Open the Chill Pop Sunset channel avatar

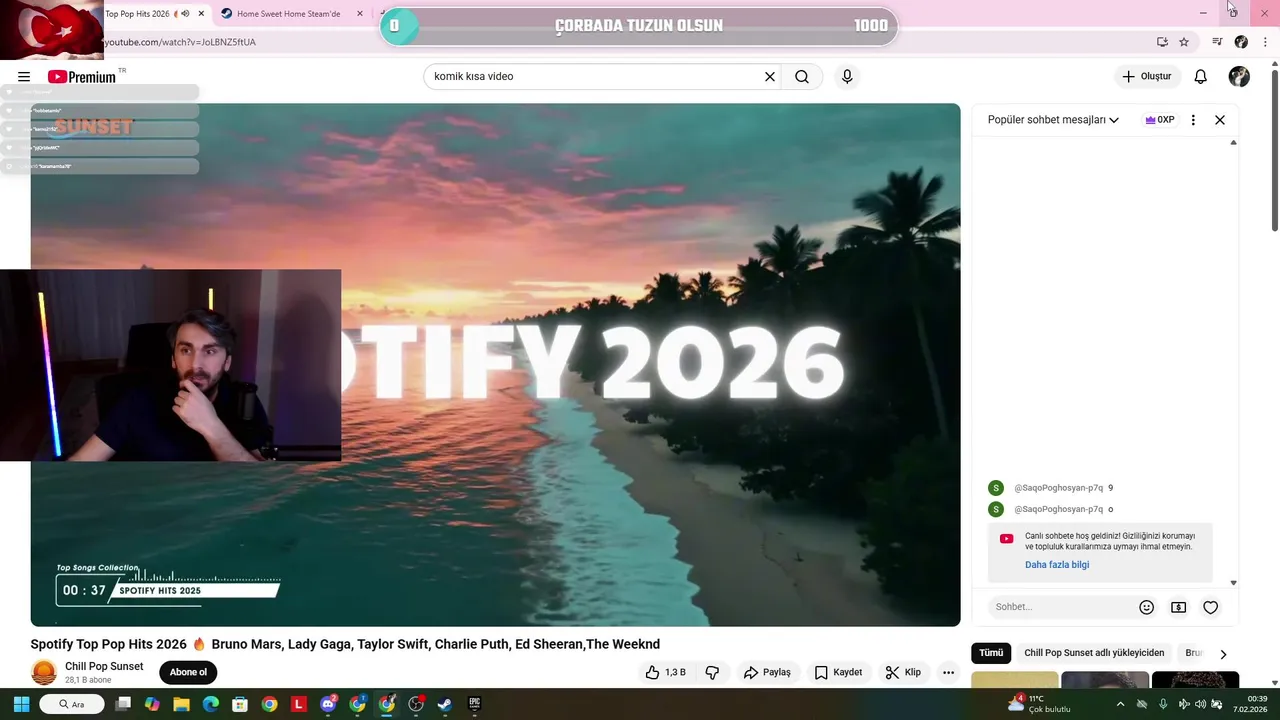click(x=44, y=672)
